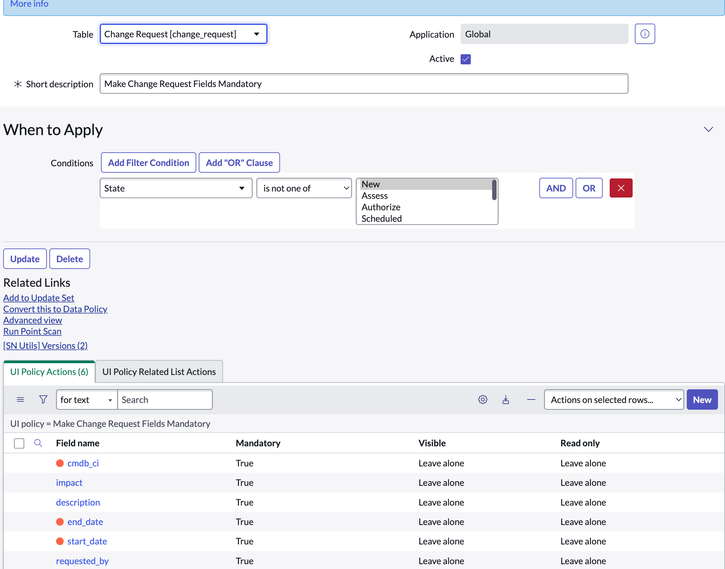
Task: Click the Short description input field
Action: click(x=364, y=84)
